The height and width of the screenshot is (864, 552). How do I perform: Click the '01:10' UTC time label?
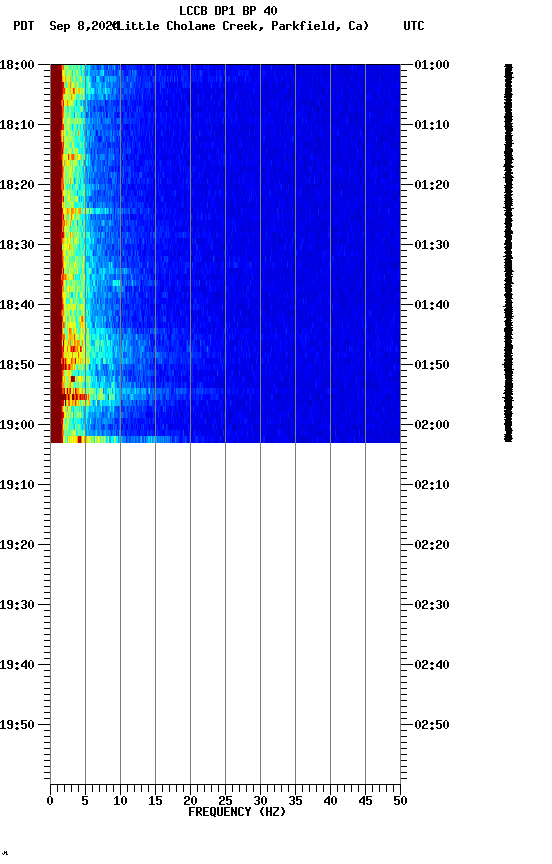click(432, 125)
